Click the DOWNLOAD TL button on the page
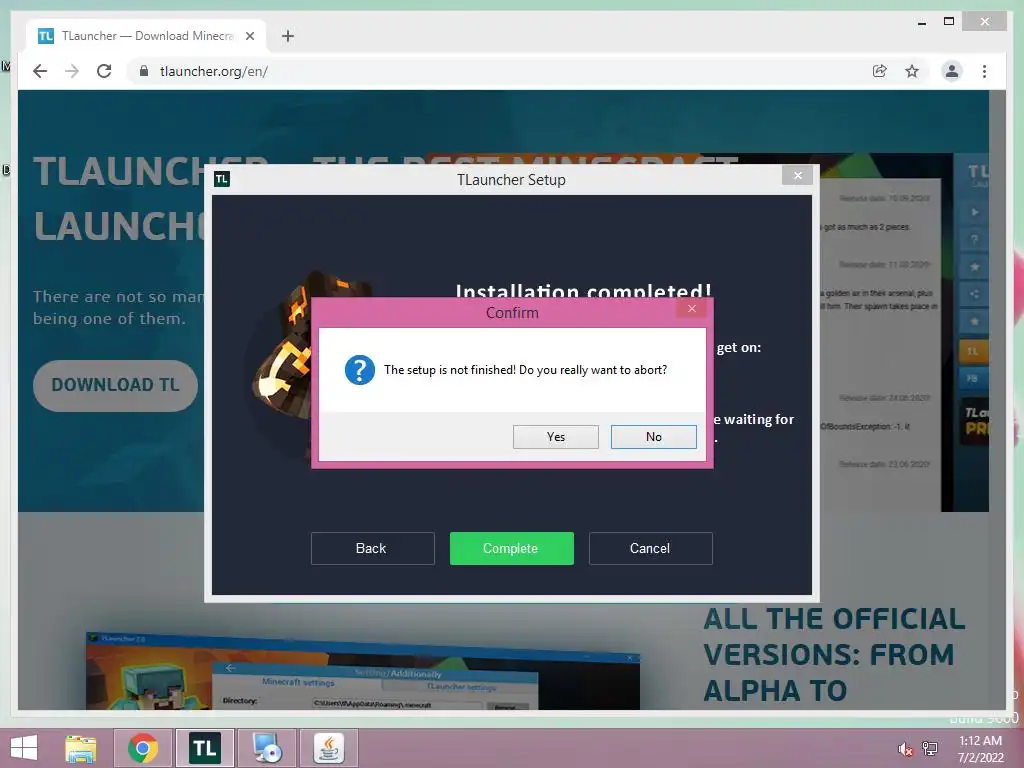Viewport: 1024px width, 768px height. click(116, 385)
